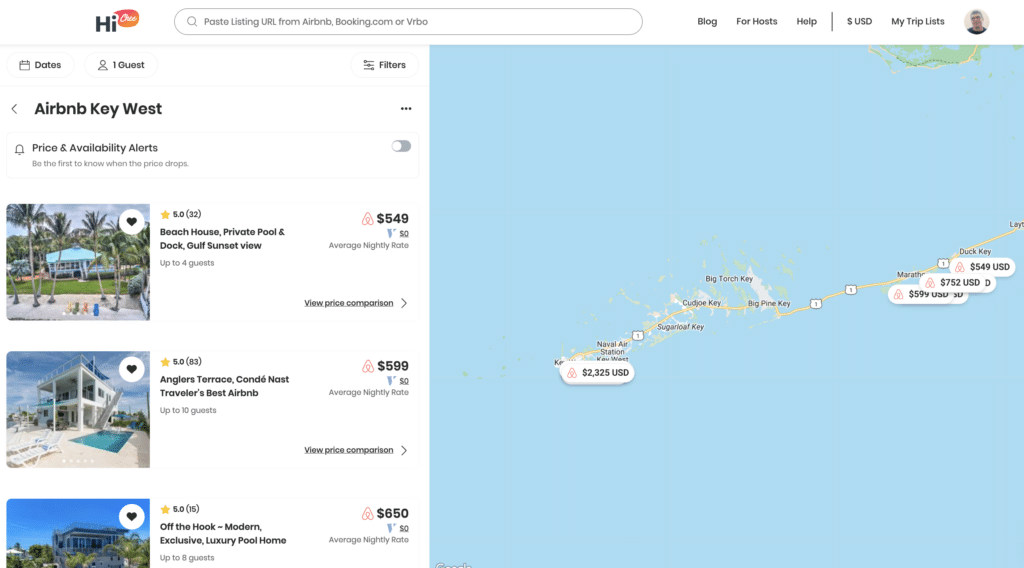
Task: Click the Airbnb icon beside $549 price
Action: pos(368,219)
